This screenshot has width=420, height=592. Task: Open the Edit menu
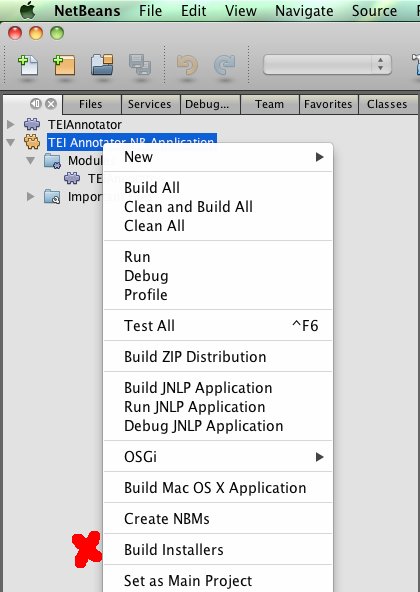pyautogui.click(x=193, y=11)
